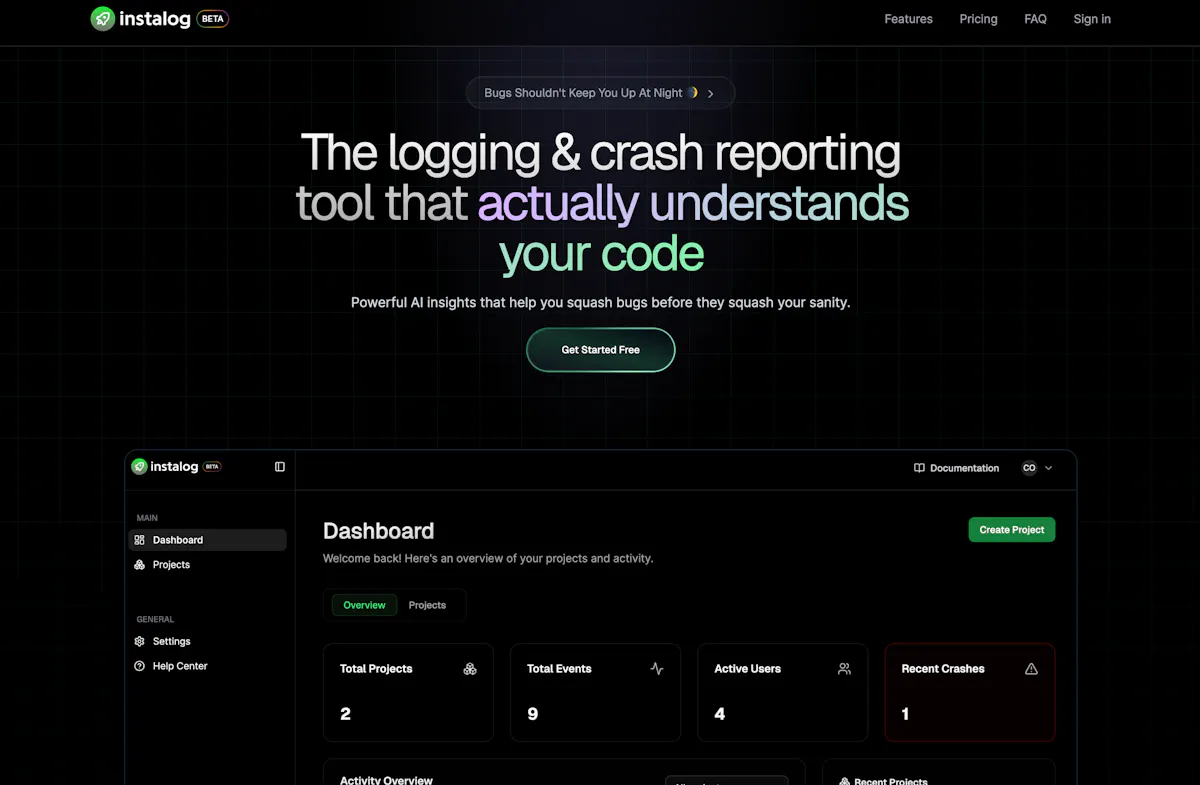The image size is (1200, 785).
Task: Open the Pricing link
Action: [978, 19]
